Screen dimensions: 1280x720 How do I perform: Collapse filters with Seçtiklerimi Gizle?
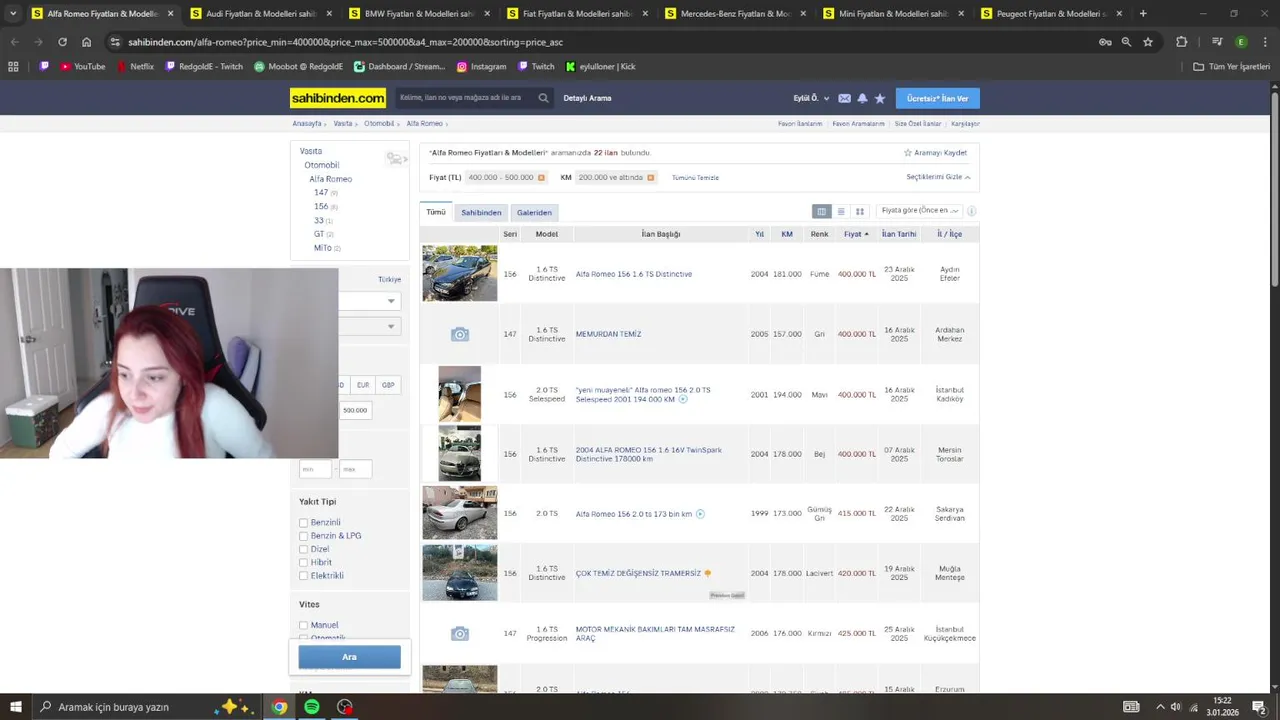coord(938,177)
